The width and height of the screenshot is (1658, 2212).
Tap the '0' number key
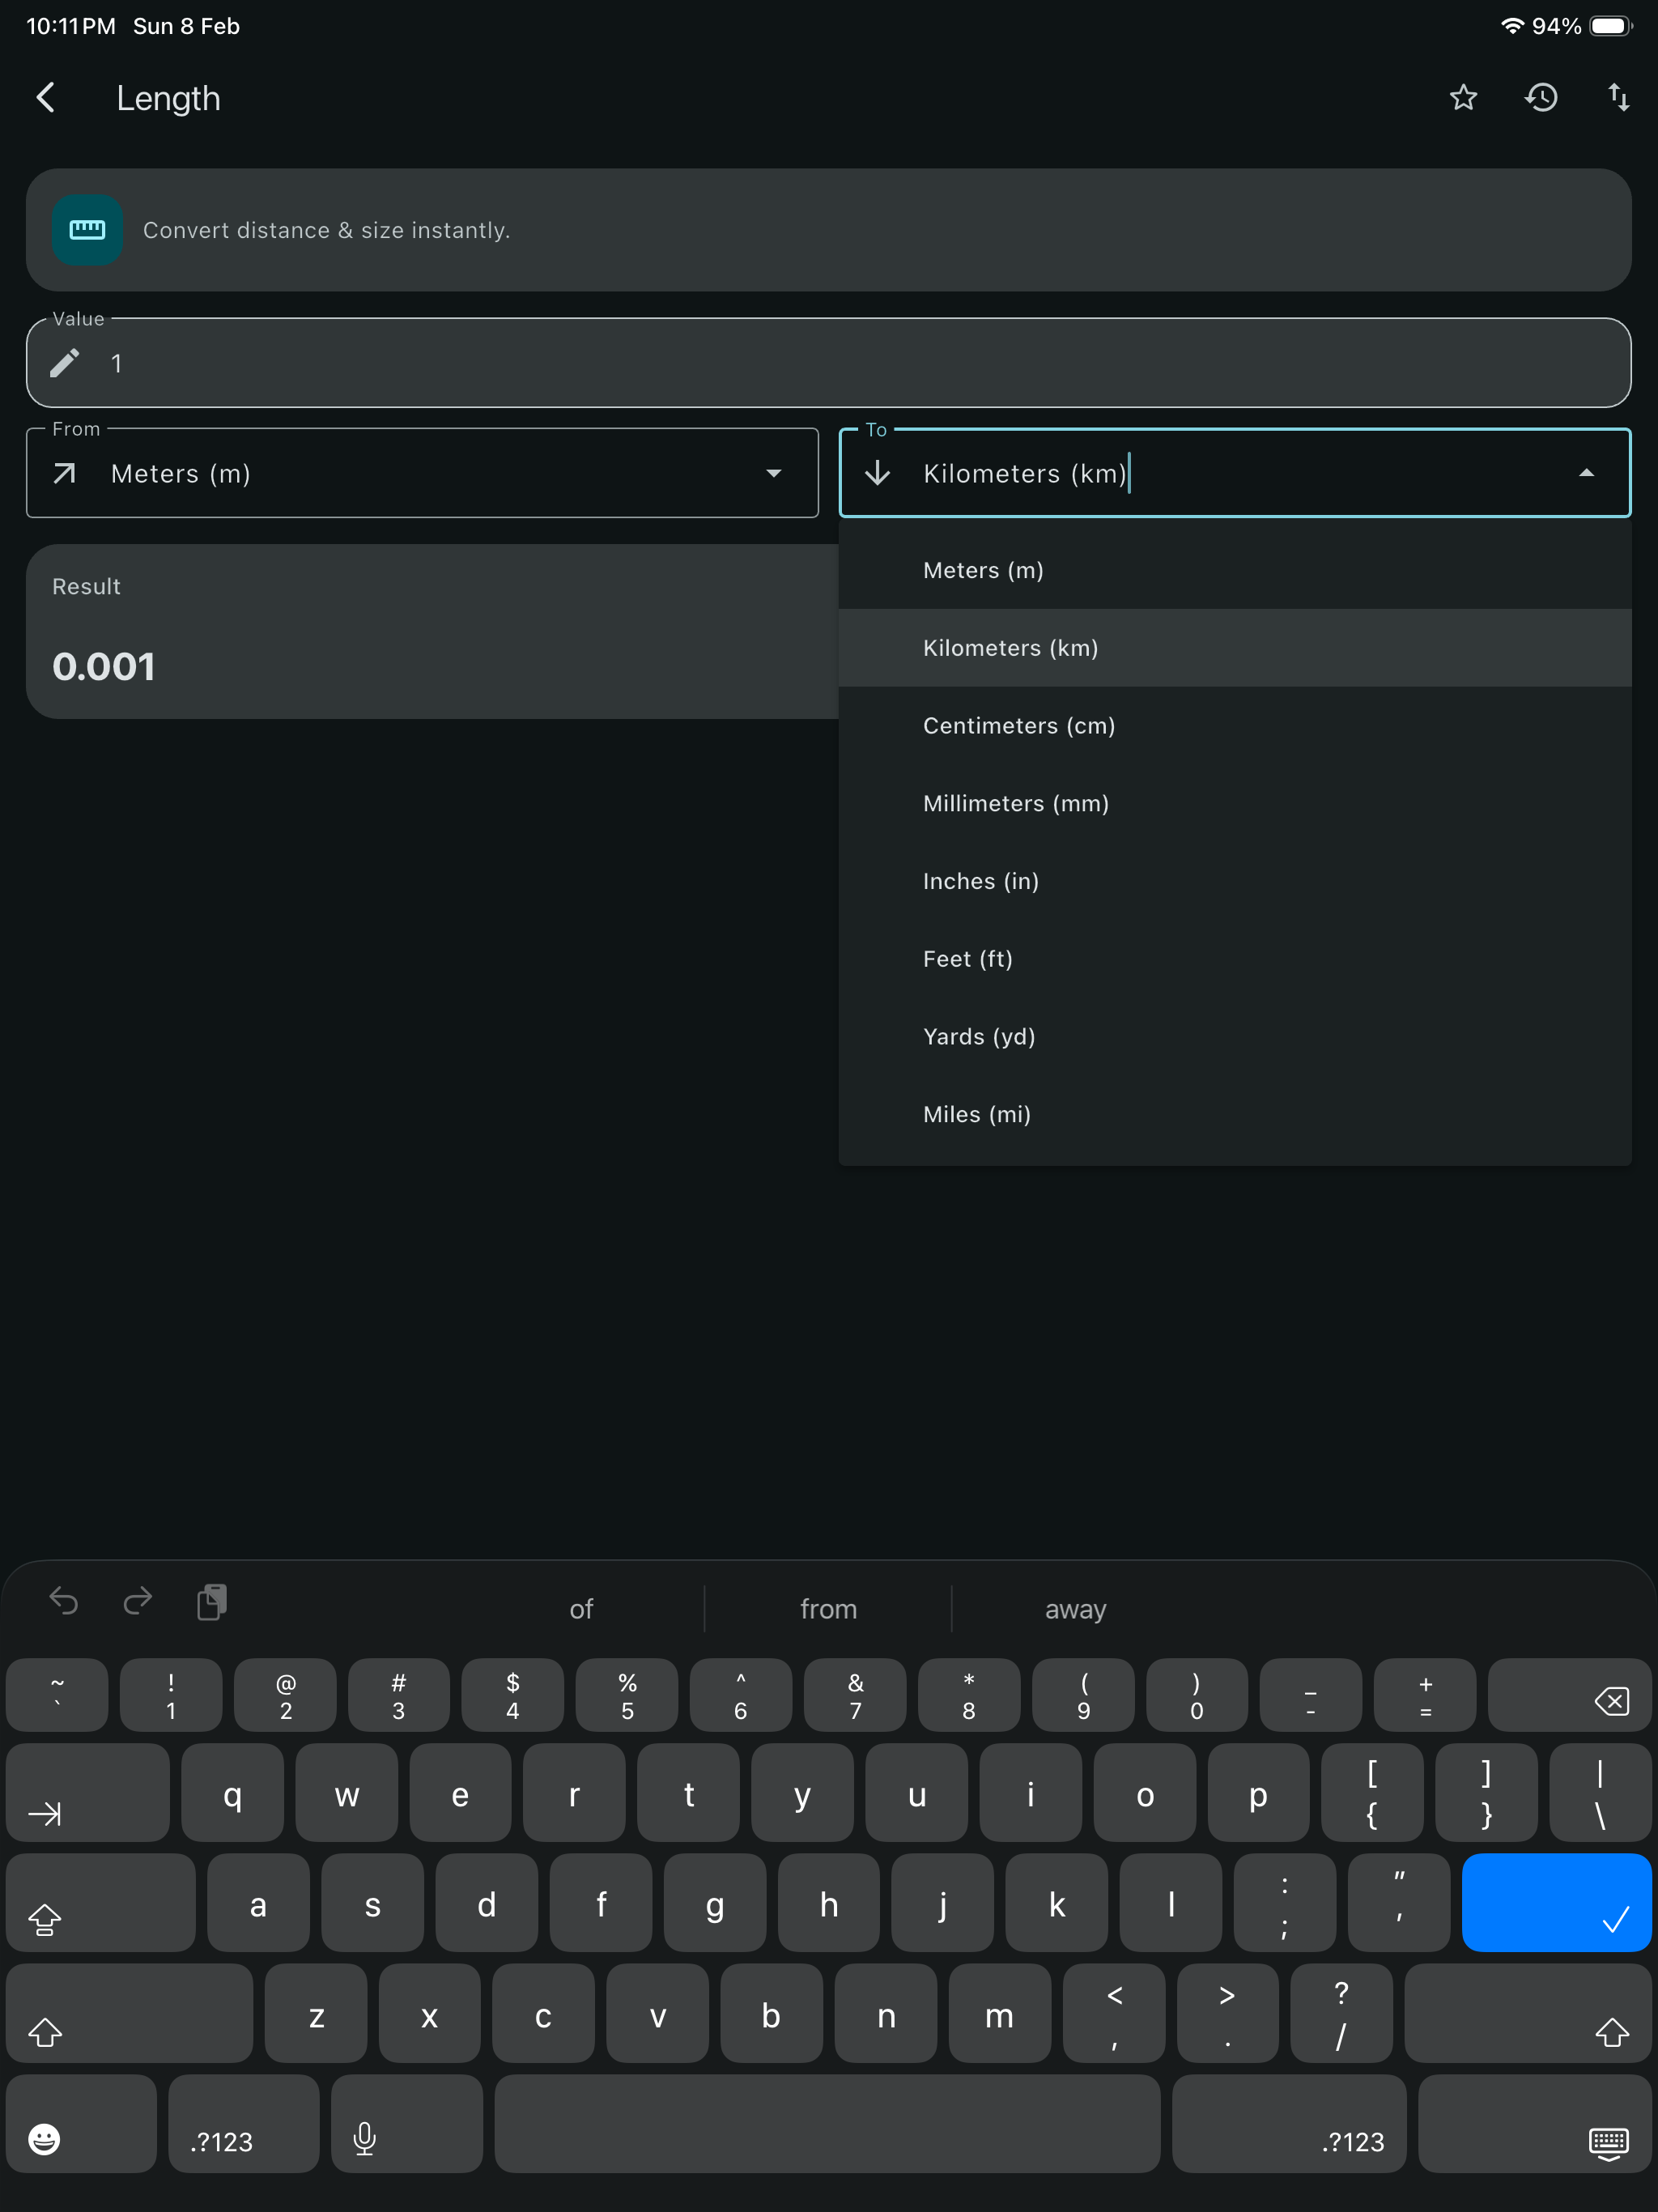(1197, 1695)
